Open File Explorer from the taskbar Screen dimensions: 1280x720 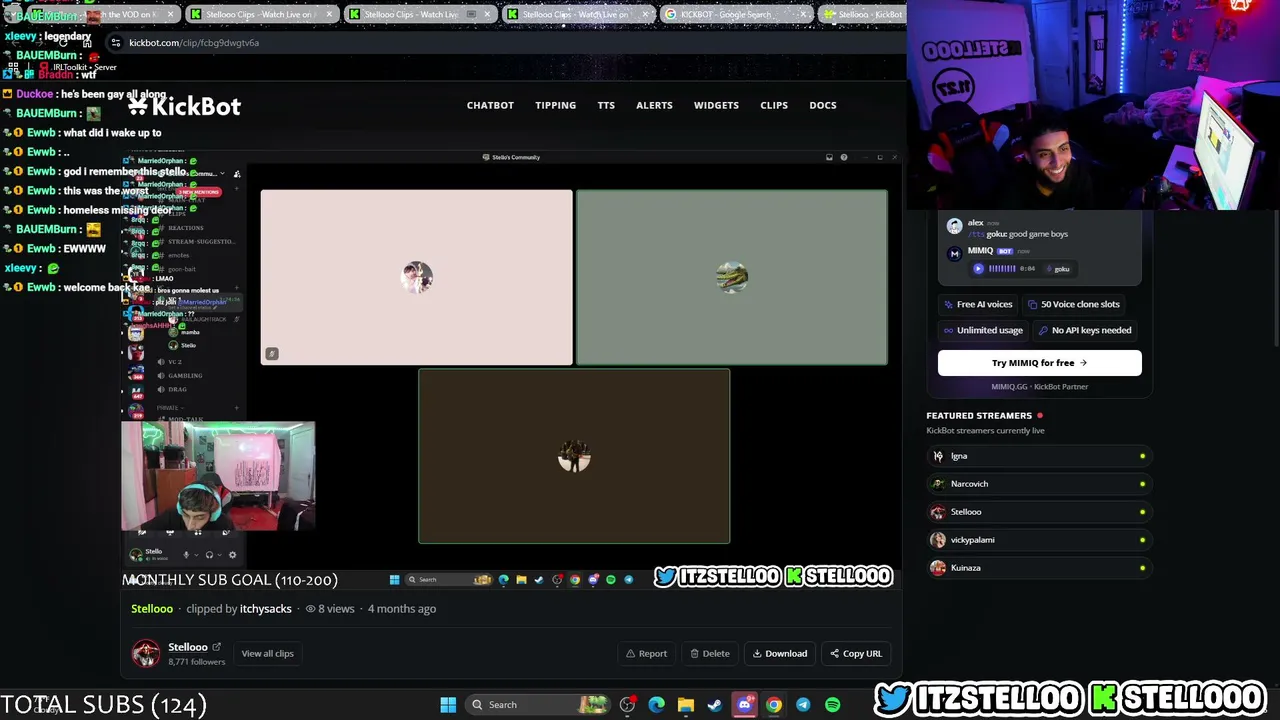click(x=686, y=705)
